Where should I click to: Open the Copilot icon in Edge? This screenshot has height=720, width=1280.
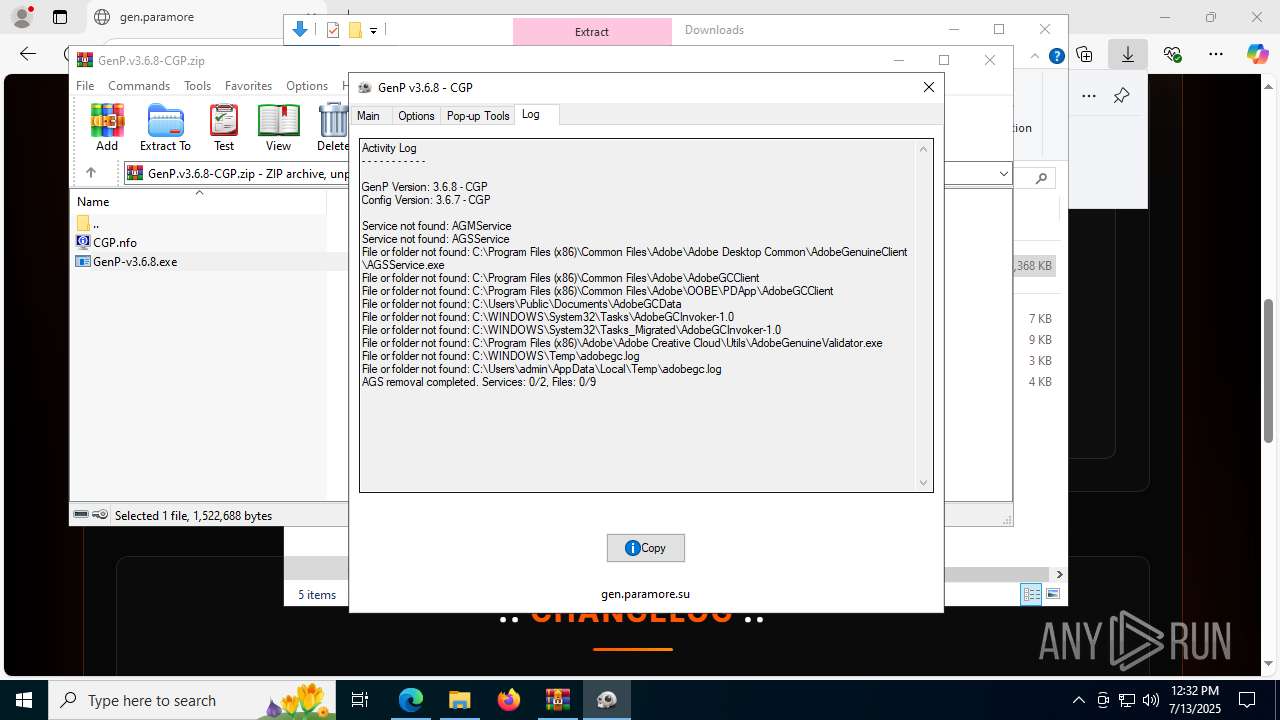tap(1257, 55)
